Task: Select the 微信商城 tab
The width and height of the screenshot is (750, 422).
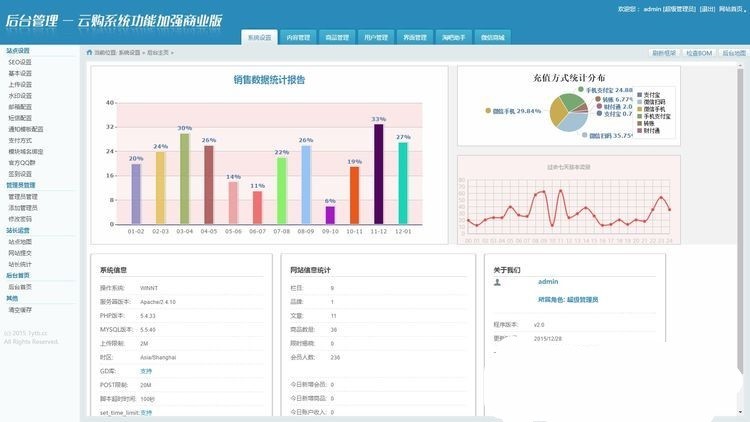Action: 492,37
